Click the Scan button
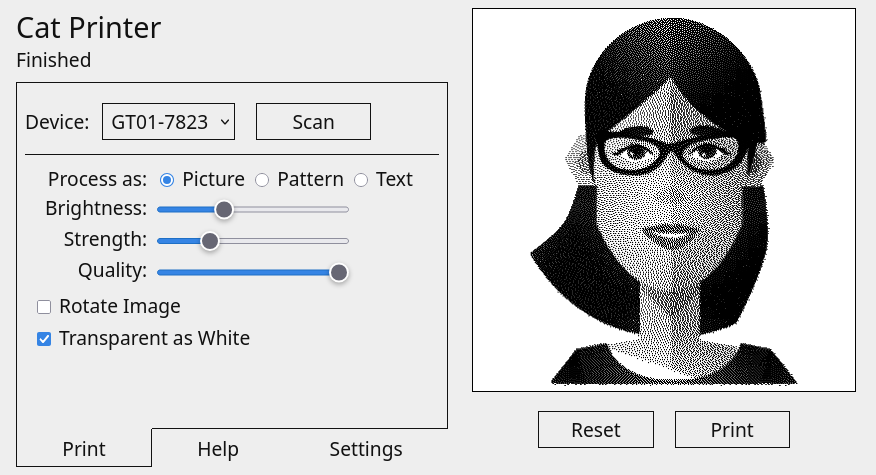The image size is (876, 475). tap(313, 122)
